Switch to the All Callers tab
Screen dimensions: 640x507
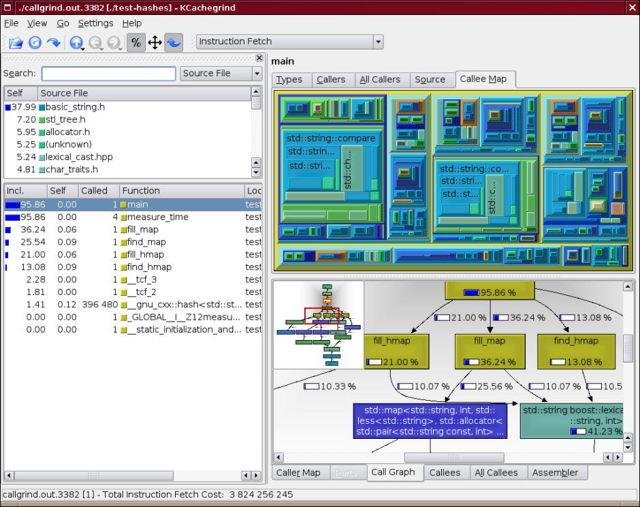(x=380, y=80)
